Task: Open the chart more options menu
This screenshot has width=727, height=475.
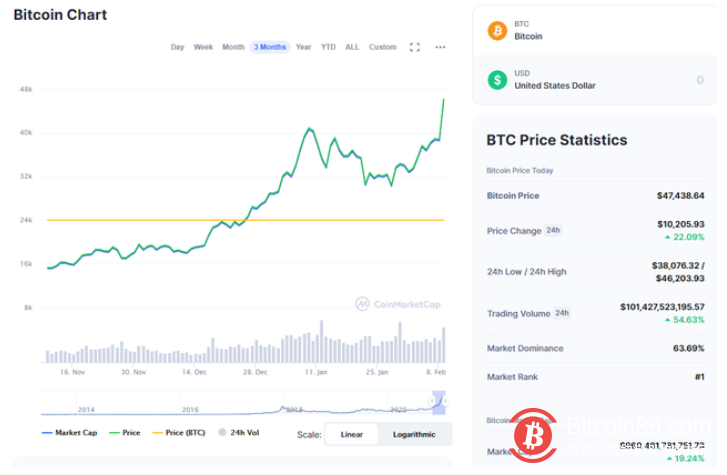Action: tap(440, 47)
